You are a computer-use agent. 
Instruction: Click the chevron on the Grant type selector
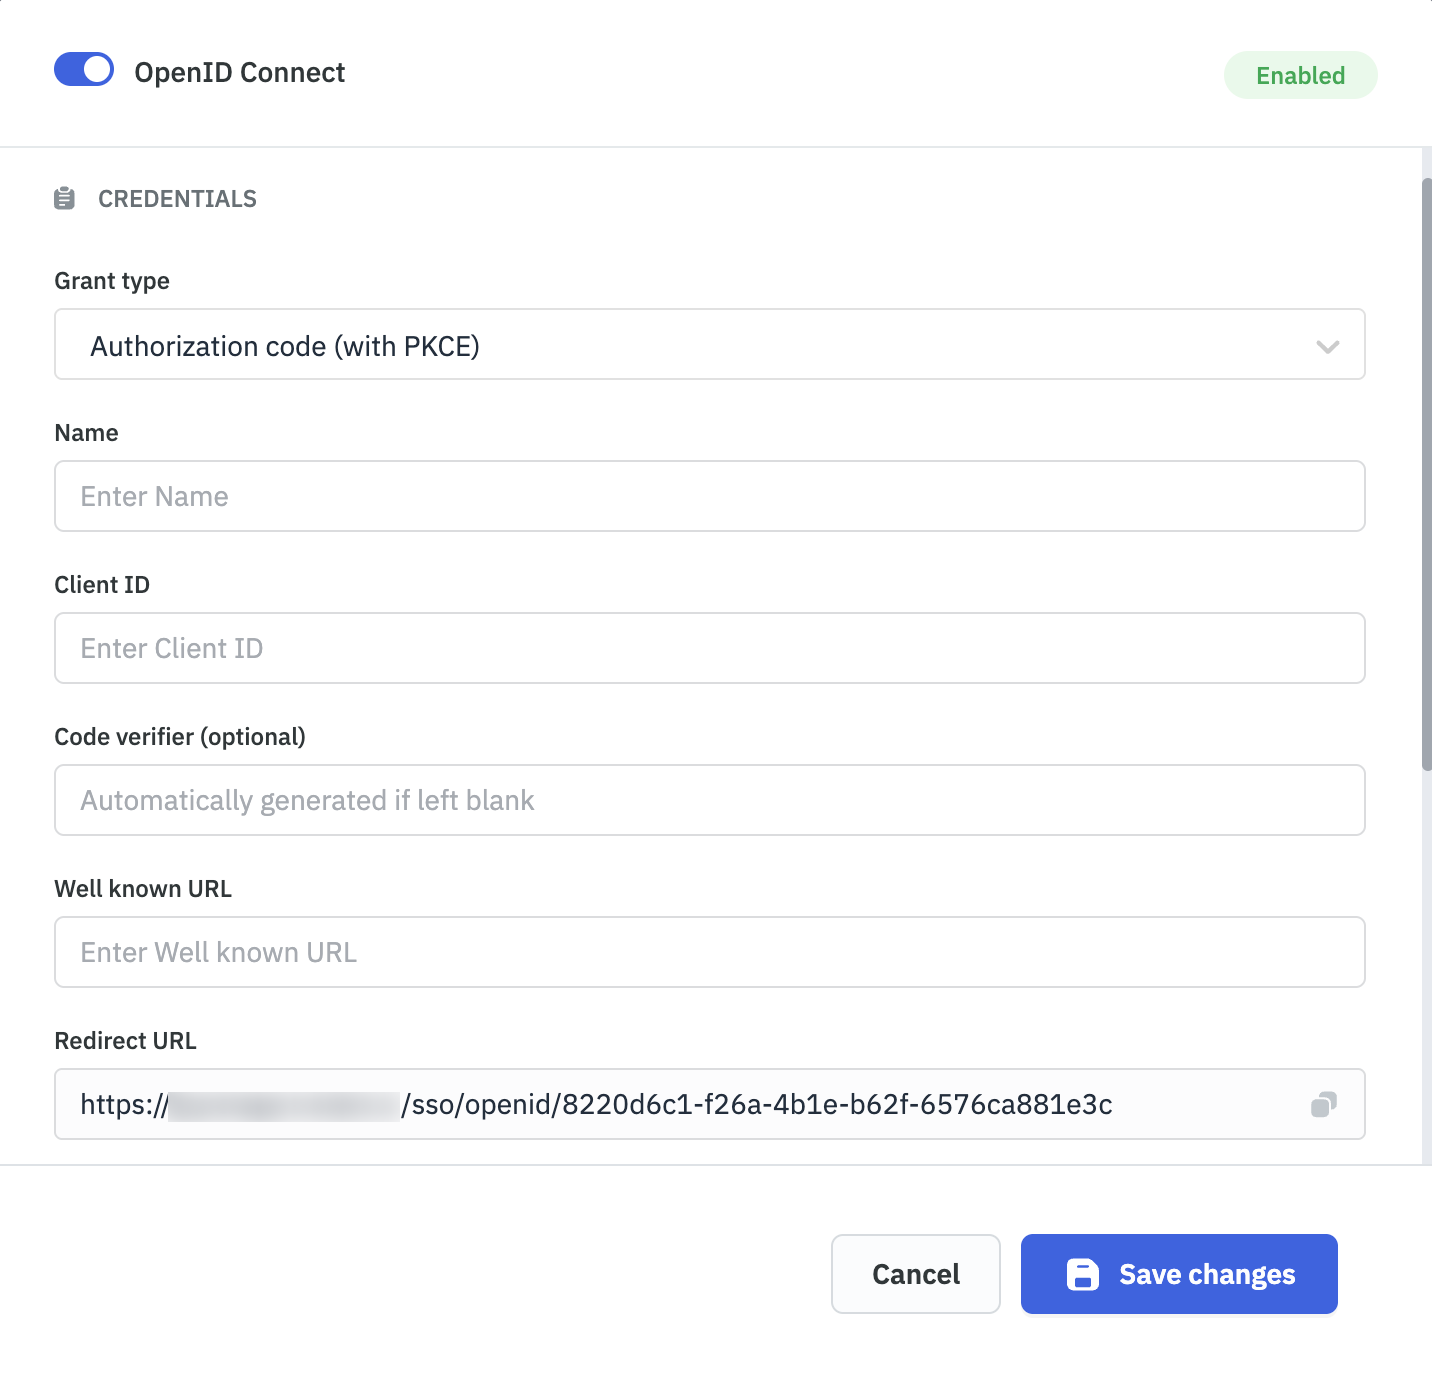[x=1328, y=347]
